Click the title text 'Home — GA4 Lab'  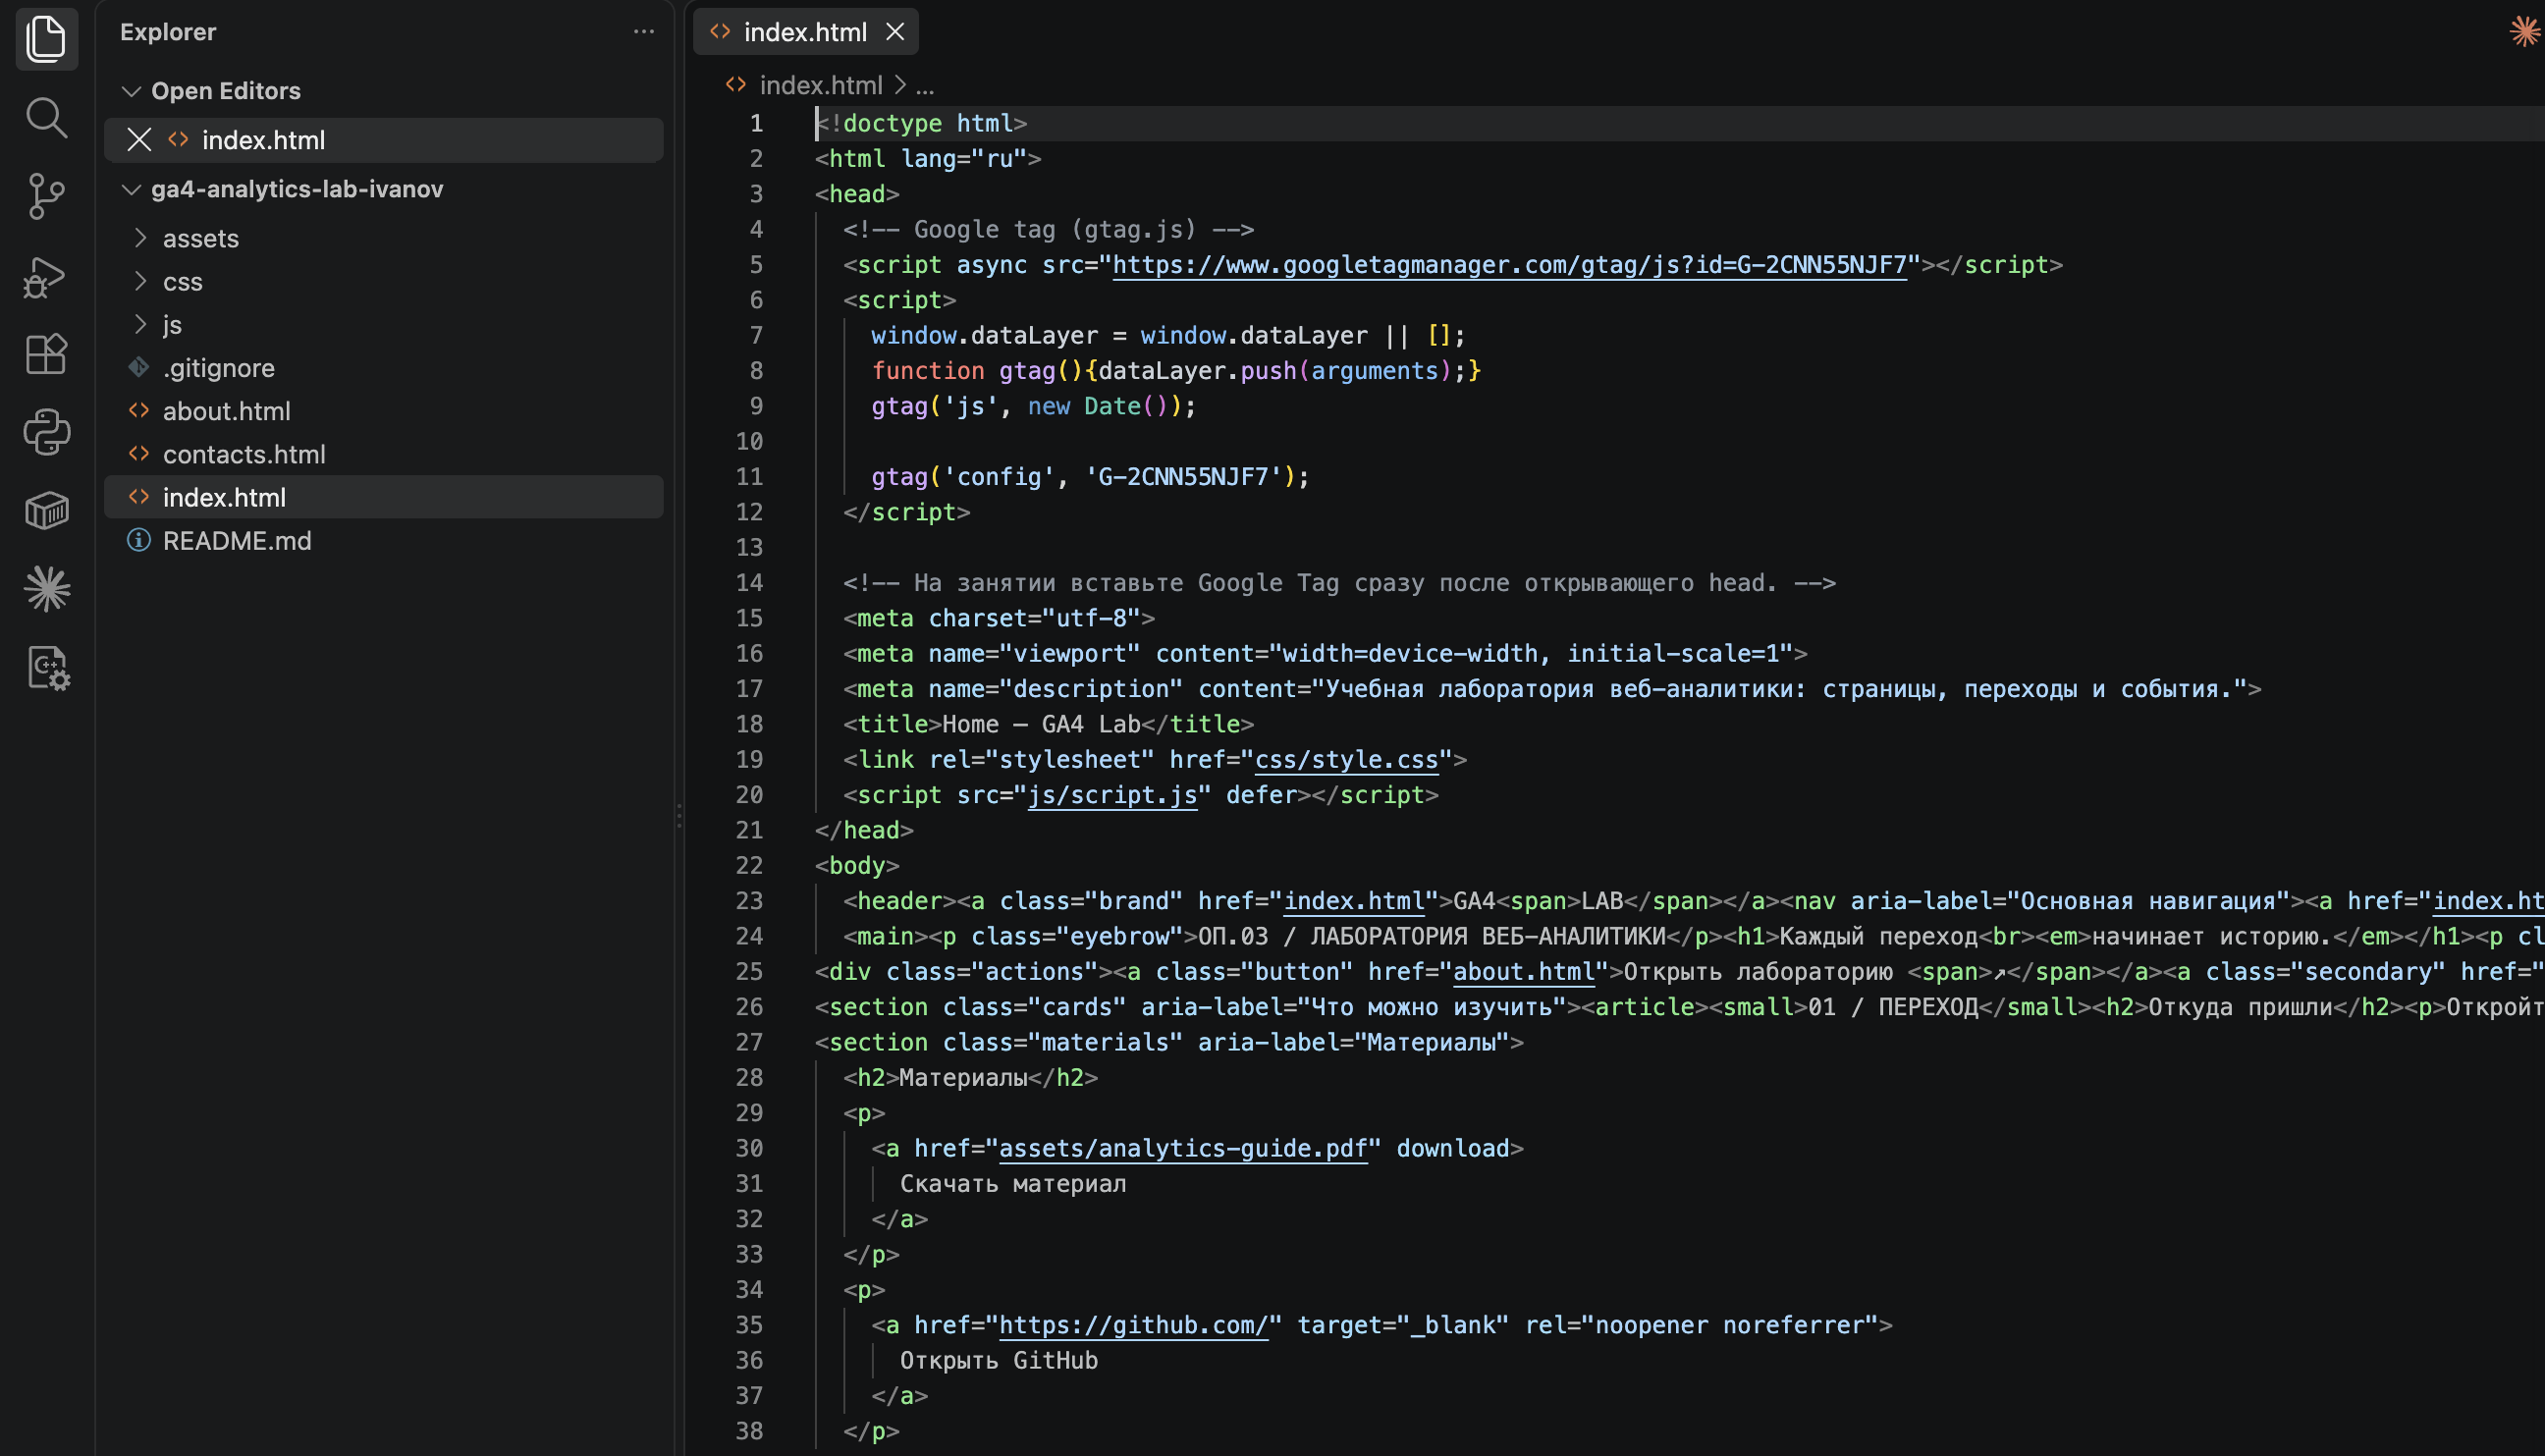1041,724
